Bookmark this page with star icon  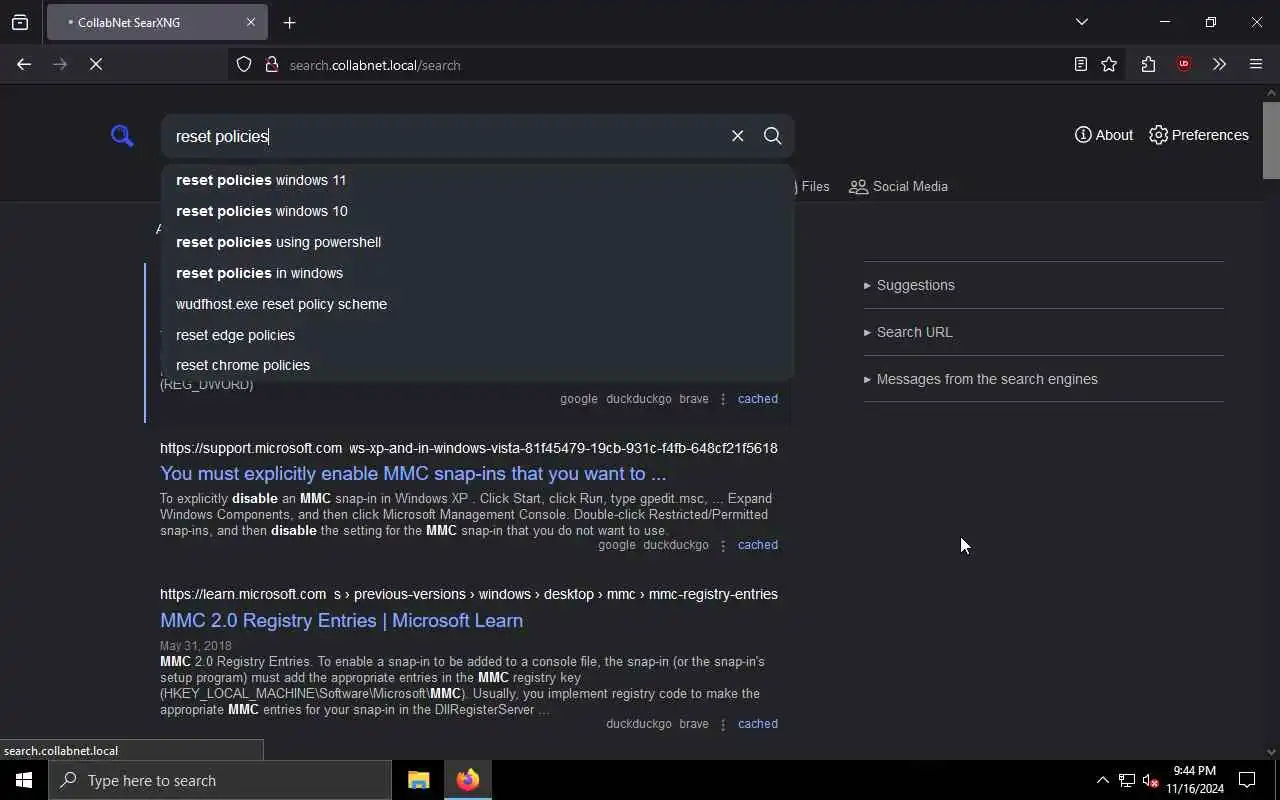[1109, 64]
